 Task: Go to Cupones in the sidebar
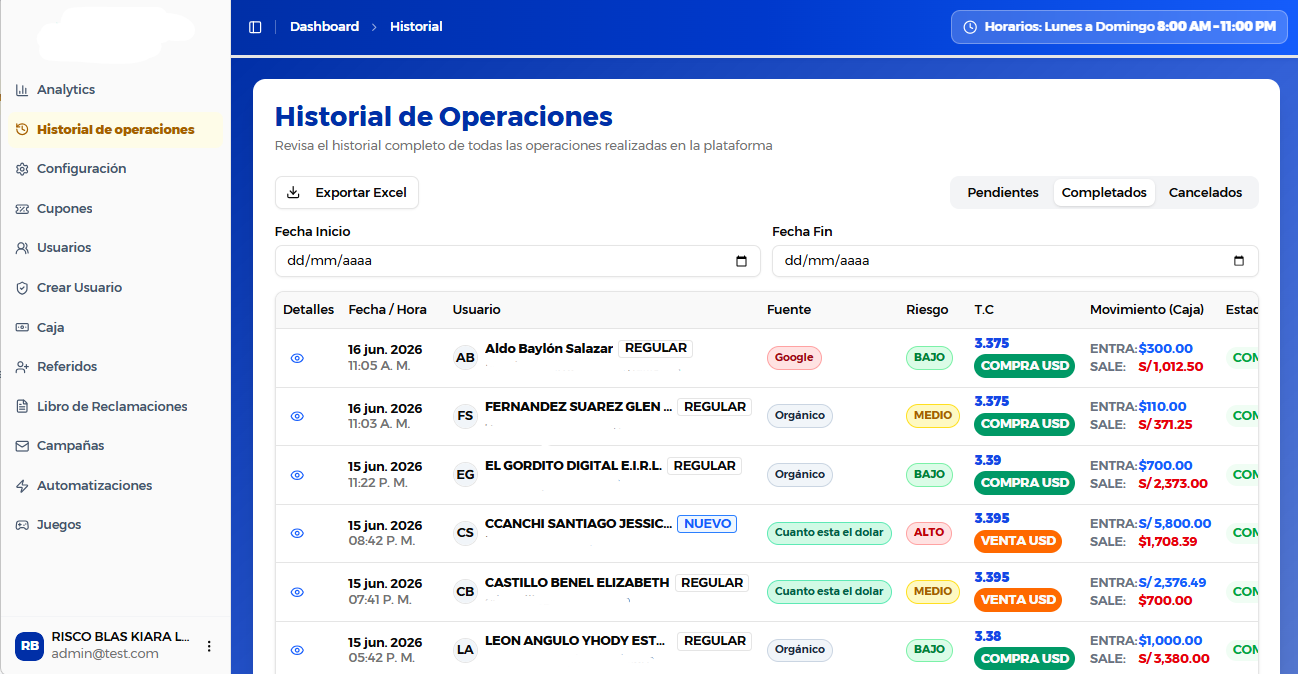coord(115,209)
